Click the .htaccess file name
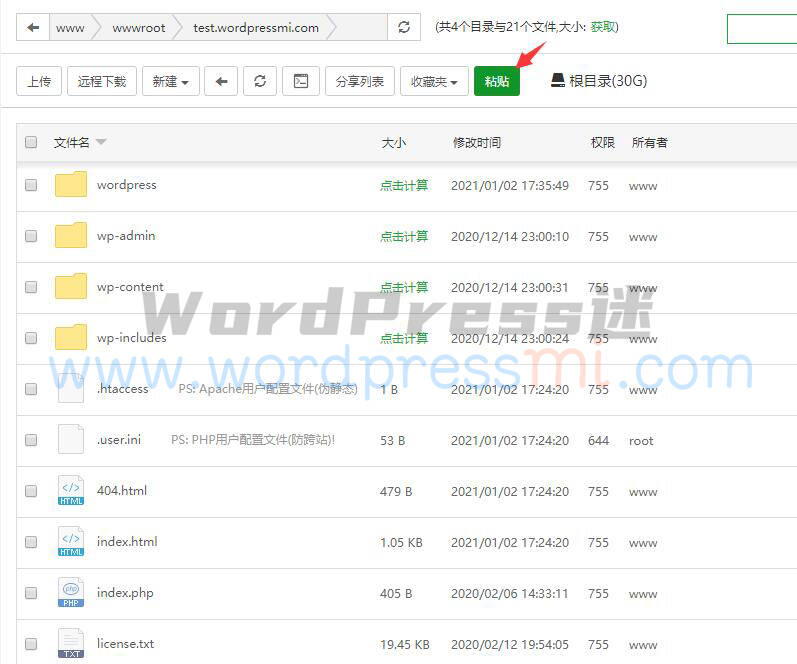Image resolution: width=797 pixels, height=664 pixels. 122,388
